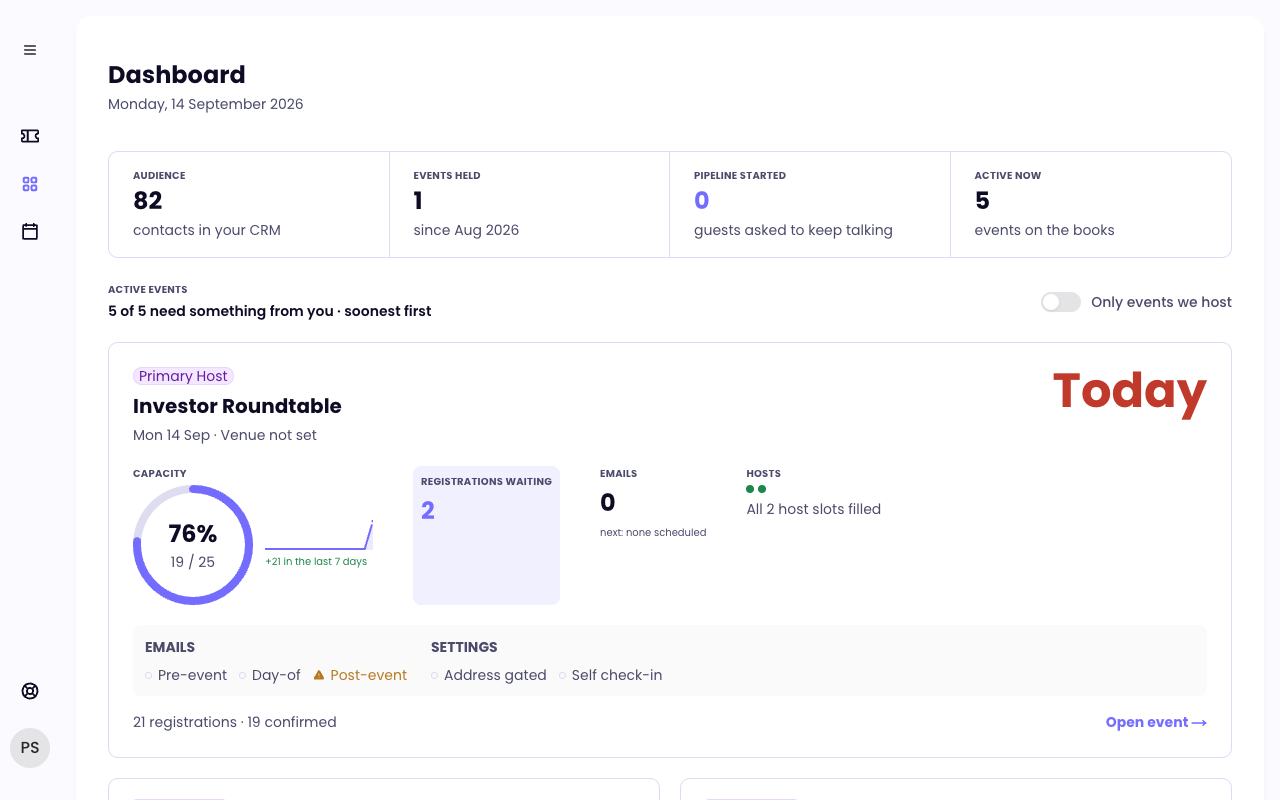Click the Pipeline Started 0 value
This screenshot has height=800, width=1280.
coord(701,200)
